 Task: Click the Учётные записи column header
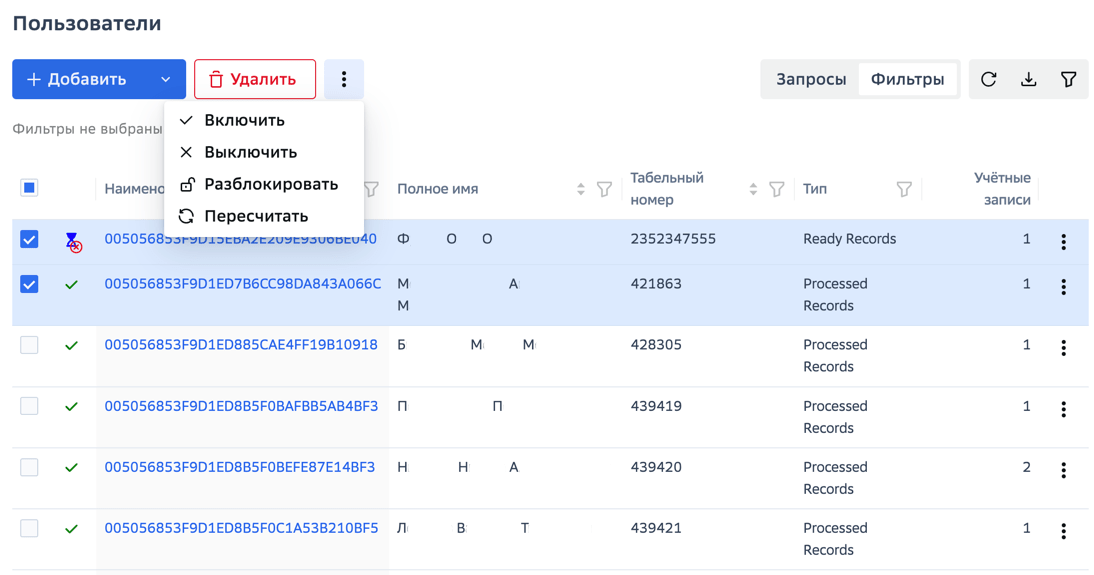click(1002, 188)
